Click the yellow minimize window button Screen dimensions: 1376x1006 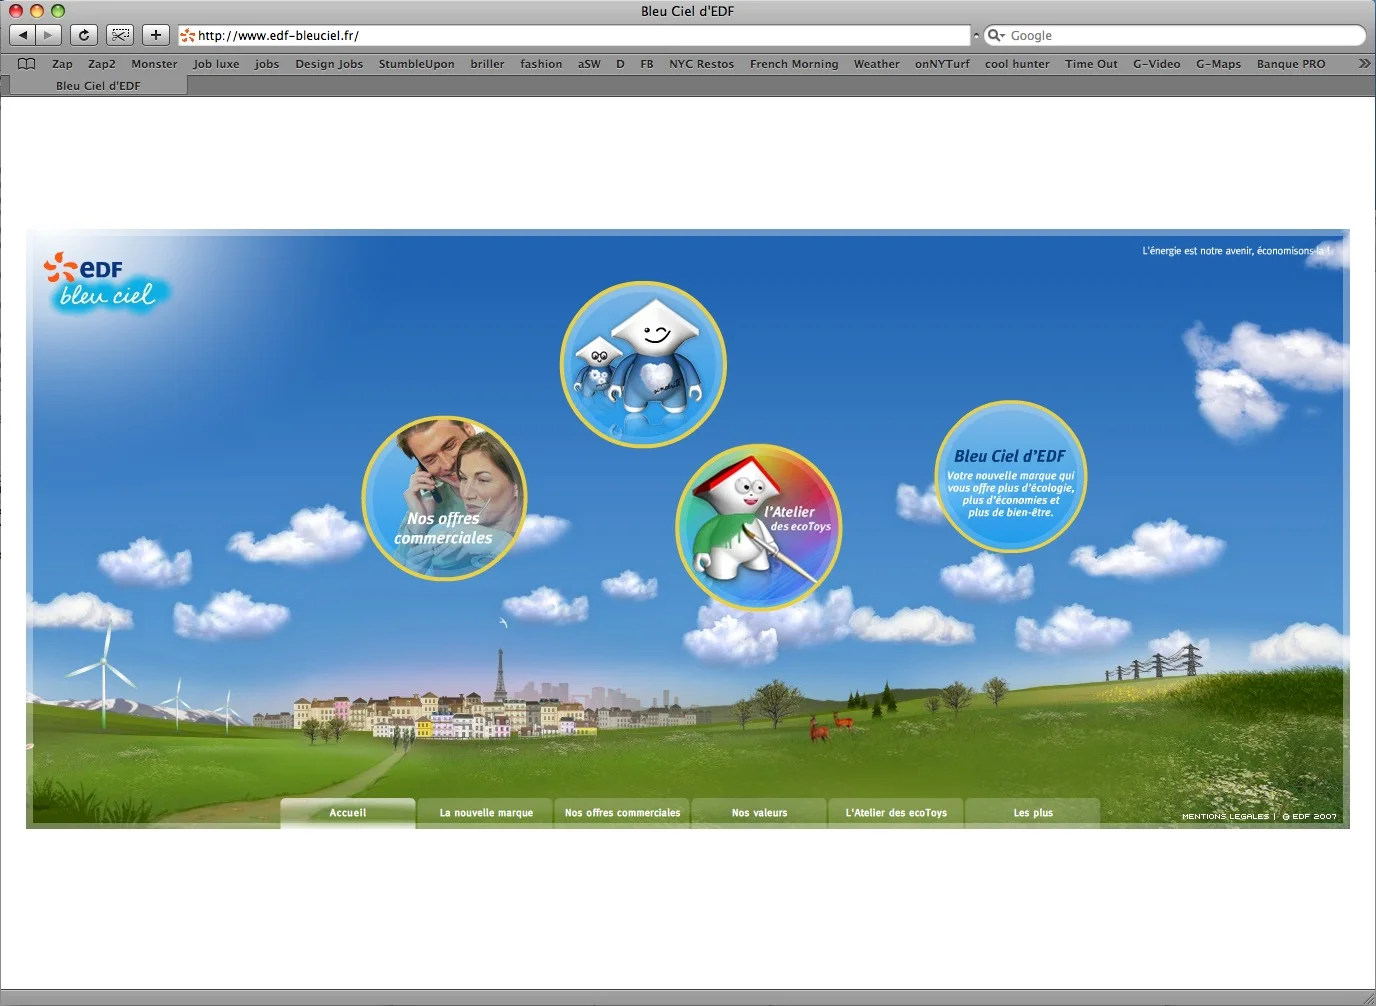(37, 11)
